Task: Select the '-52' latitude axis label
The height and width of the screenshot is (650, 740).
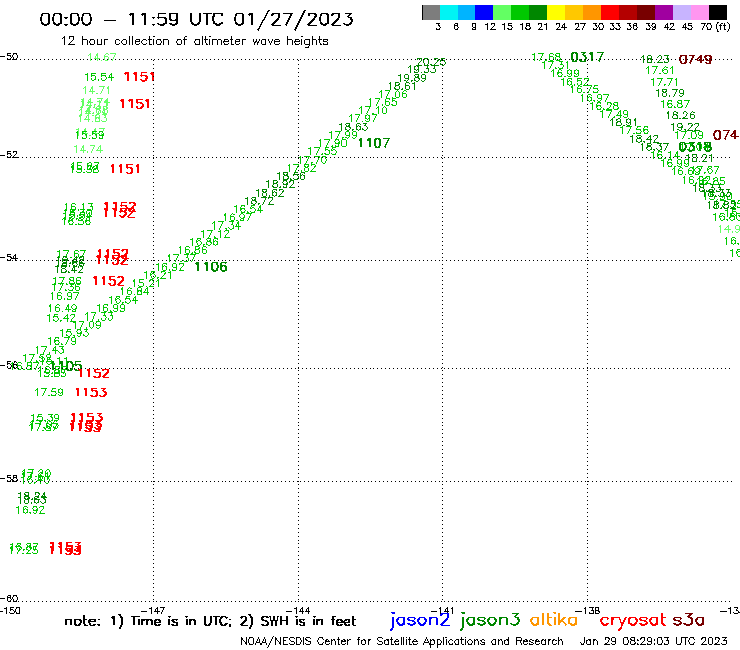Action: click(9, 155)
